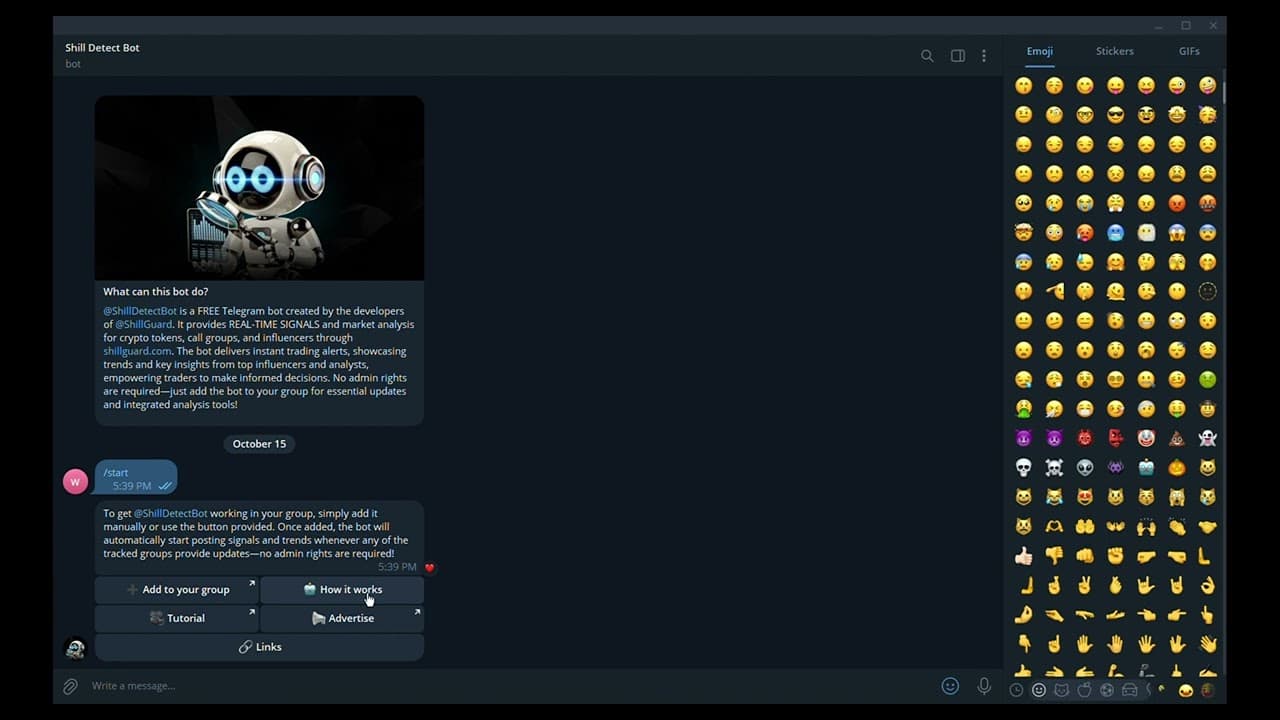Viewport: 1280px width, 720px height.
Task: Click the smiley emoji button beside message field
Action: point(950,686)
